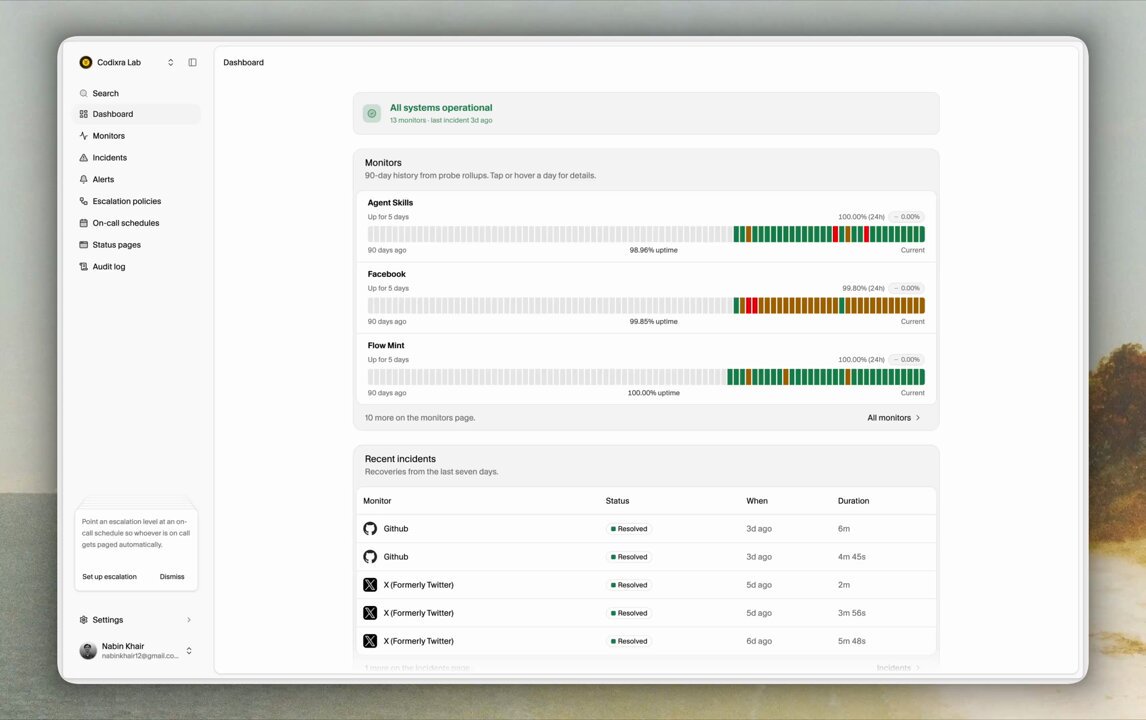Select the Facebook monitor name

click(x=387, y=274)
